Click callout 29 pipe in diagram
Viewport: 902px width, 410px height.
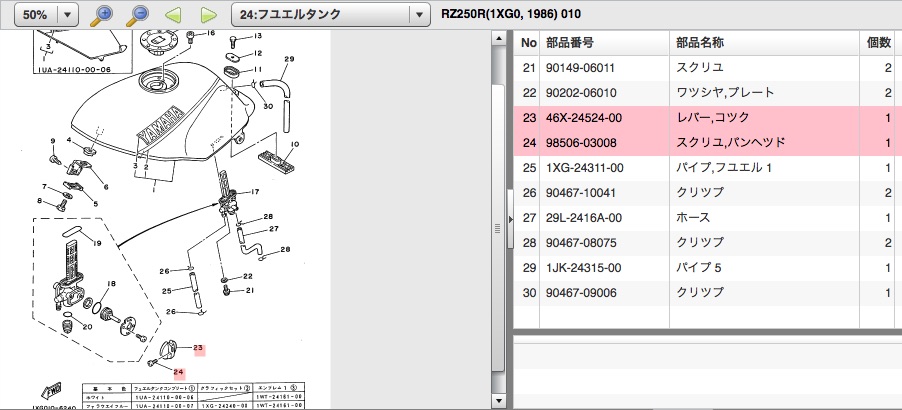[289, 59]
